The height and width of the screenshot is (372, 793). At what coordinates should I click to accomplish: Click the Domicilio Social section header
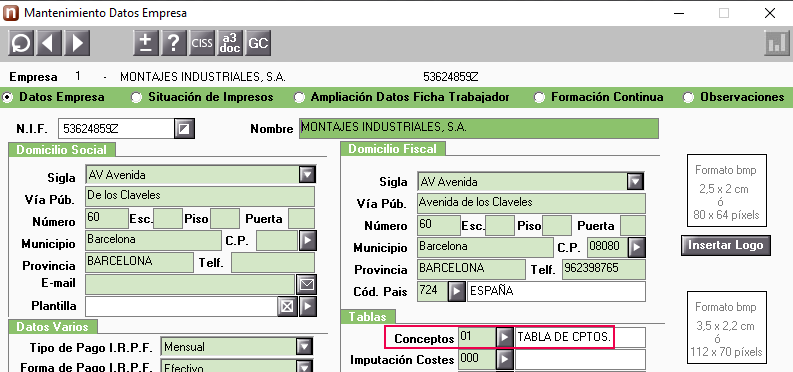(x=62, y=150)
